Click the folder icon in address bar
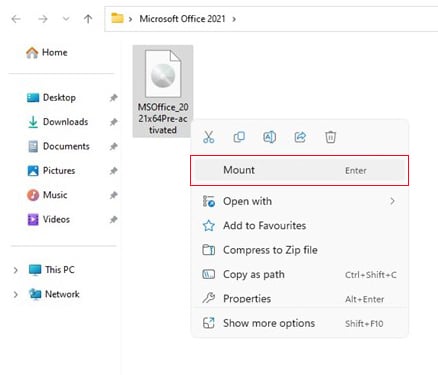438x375 pixels. 117,18
